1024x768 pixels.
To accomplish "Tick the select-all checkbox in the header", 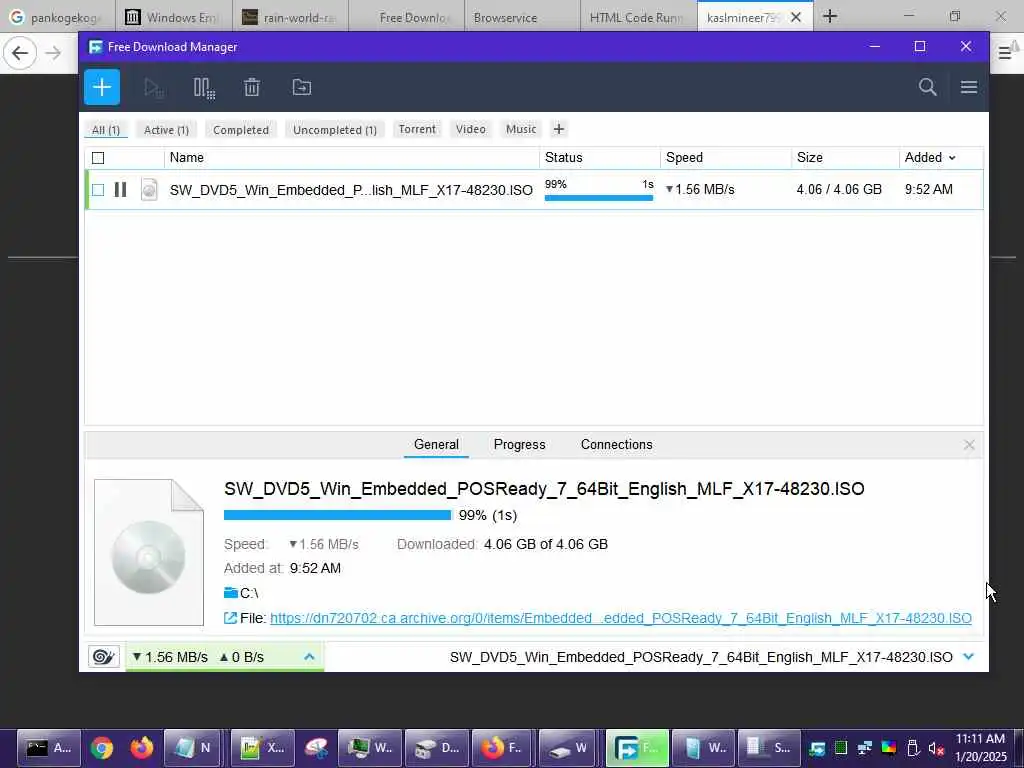I will (x=98, y=158).
